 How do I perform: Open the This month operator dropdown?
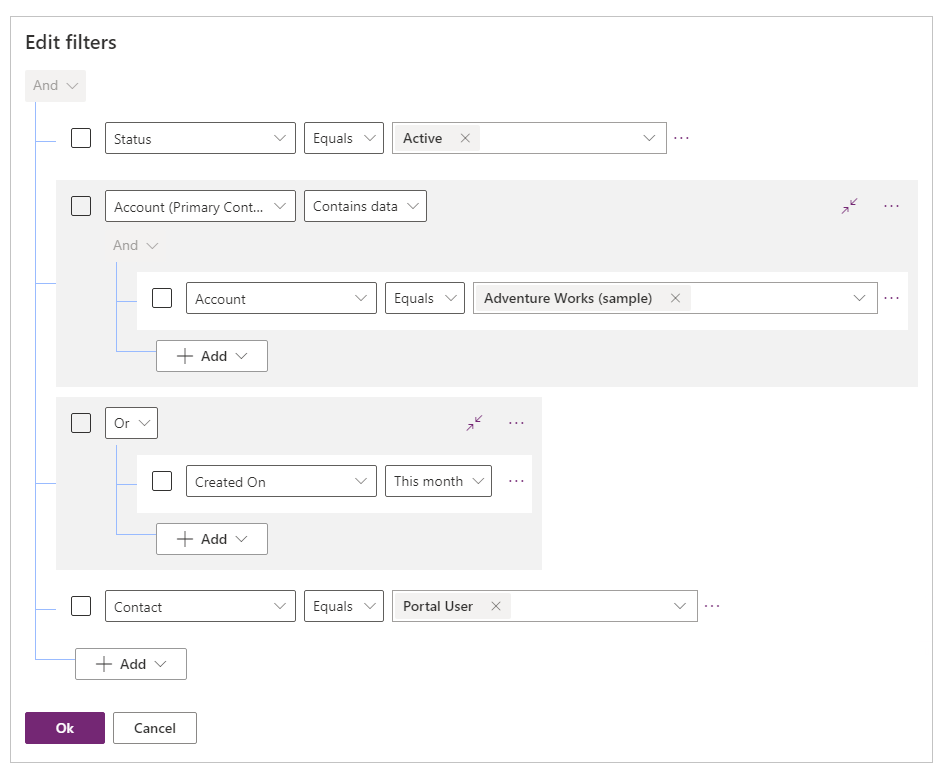438,481
